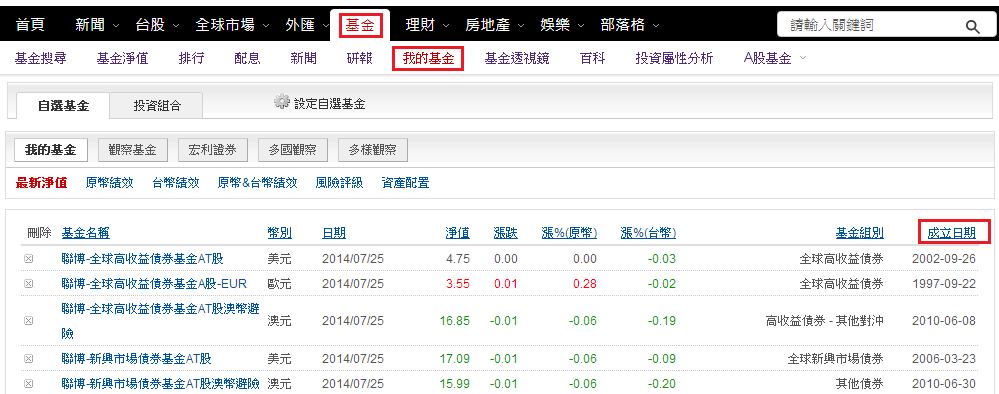This screenshot has height=394, width=999.
Task: Delete 聯博-全球高收益債券基金AT股 row with x icon
Action: (x=28, y=259)
